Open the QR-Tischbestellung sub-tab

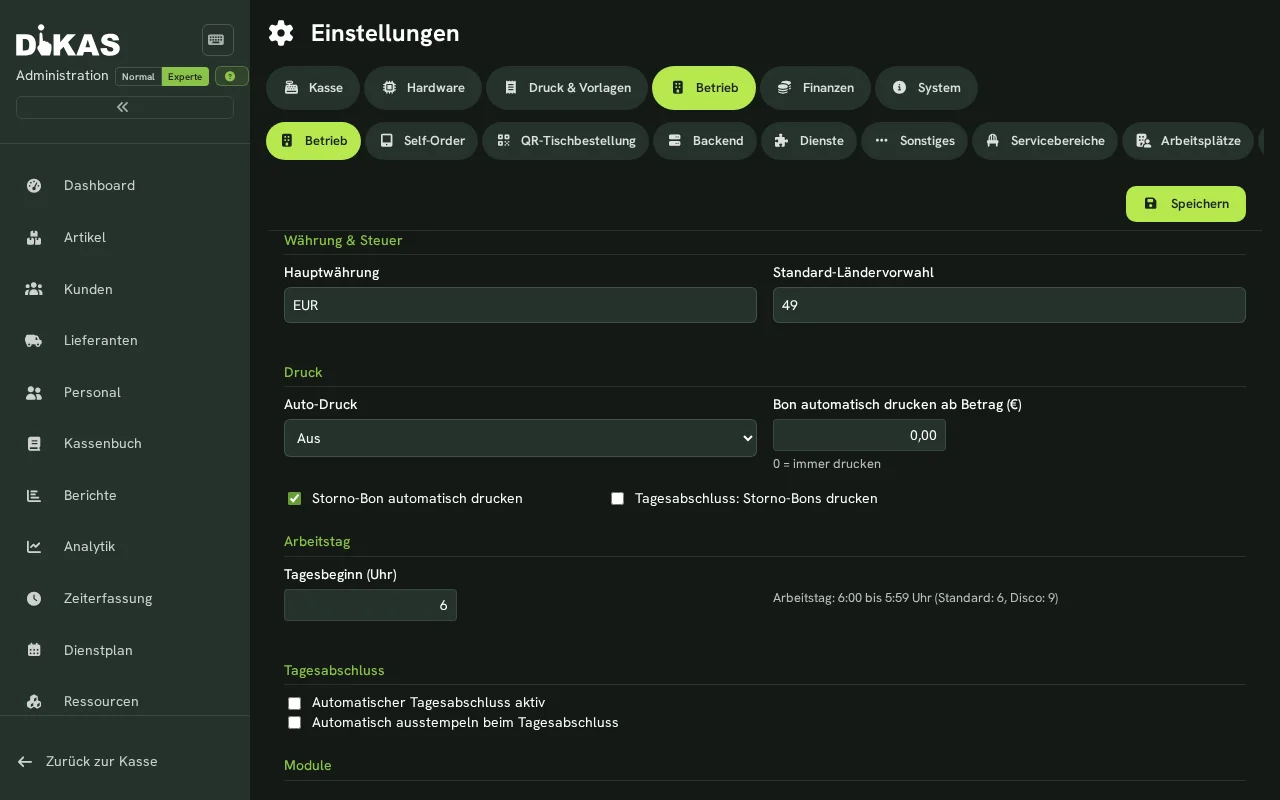565,141
